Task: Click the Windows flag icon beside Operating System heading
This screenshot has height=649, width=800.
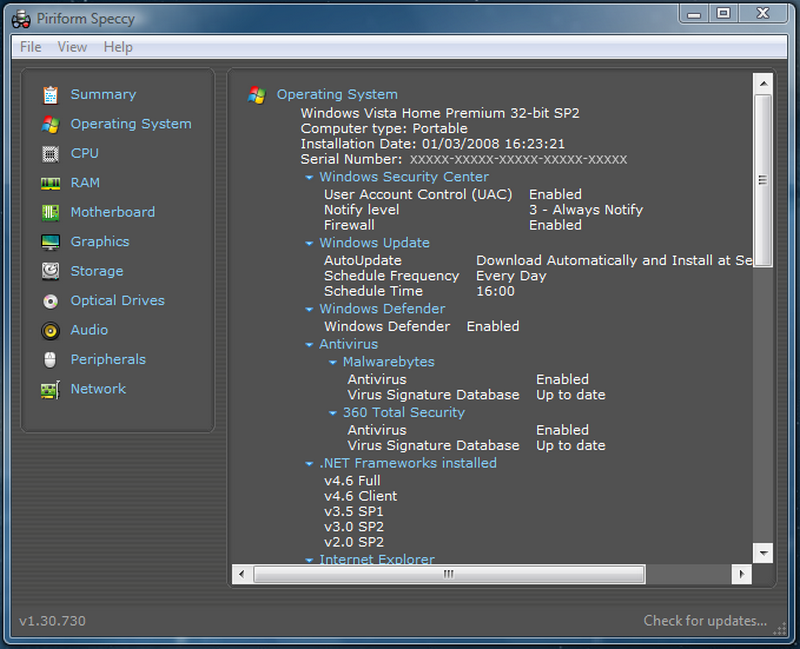Action: click(x=257, y=95)
